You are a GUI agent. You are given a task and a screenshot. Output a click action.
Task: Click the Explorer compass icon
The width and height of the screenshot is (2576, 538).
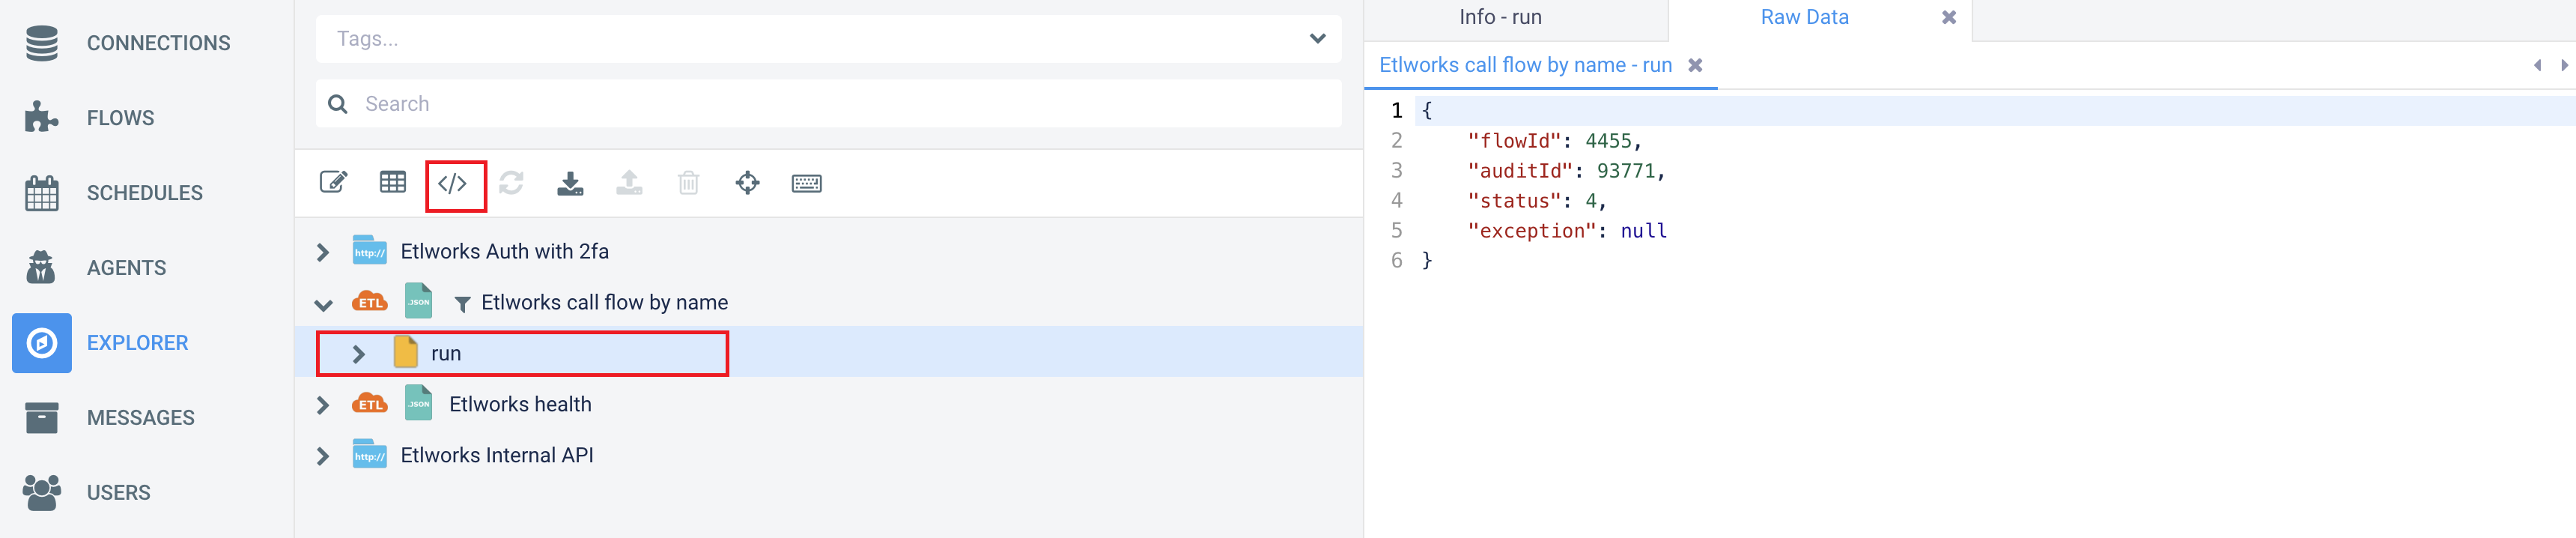click(x=41, y=343)
